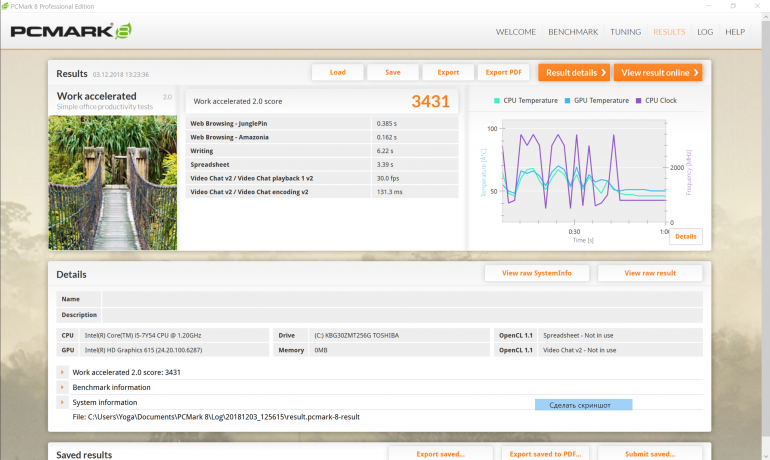Click the GPU Temperature legend swatch
Screen dimensions: 770x460
568,101
